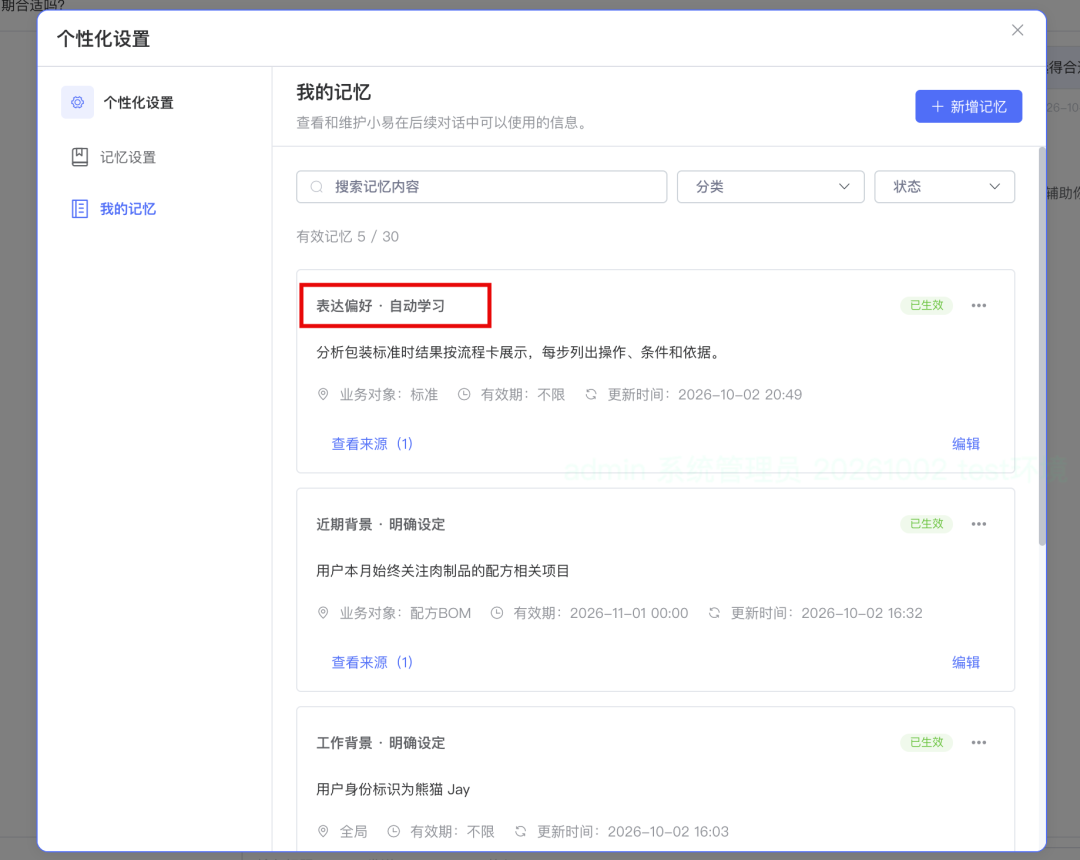Click the location pin icon next to 全局
The image size is (1080, 860).
coord(322,831)
